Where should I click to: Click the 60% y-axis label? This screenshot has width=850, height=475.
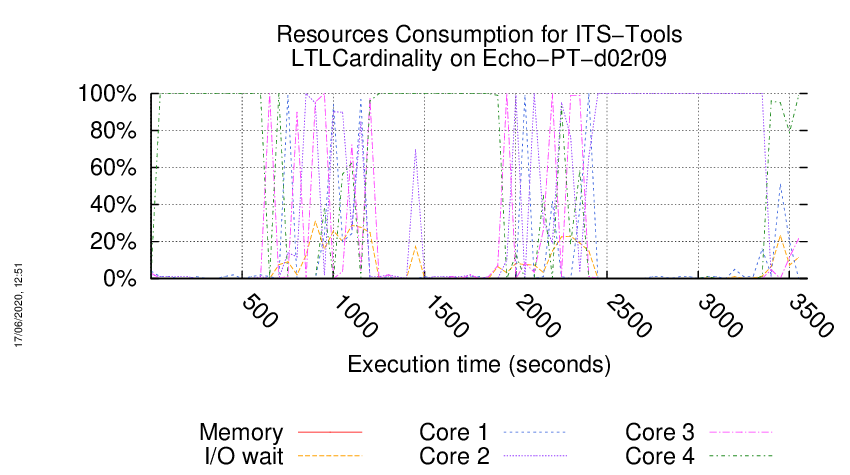pyautogui.click(x=113, y=168)
